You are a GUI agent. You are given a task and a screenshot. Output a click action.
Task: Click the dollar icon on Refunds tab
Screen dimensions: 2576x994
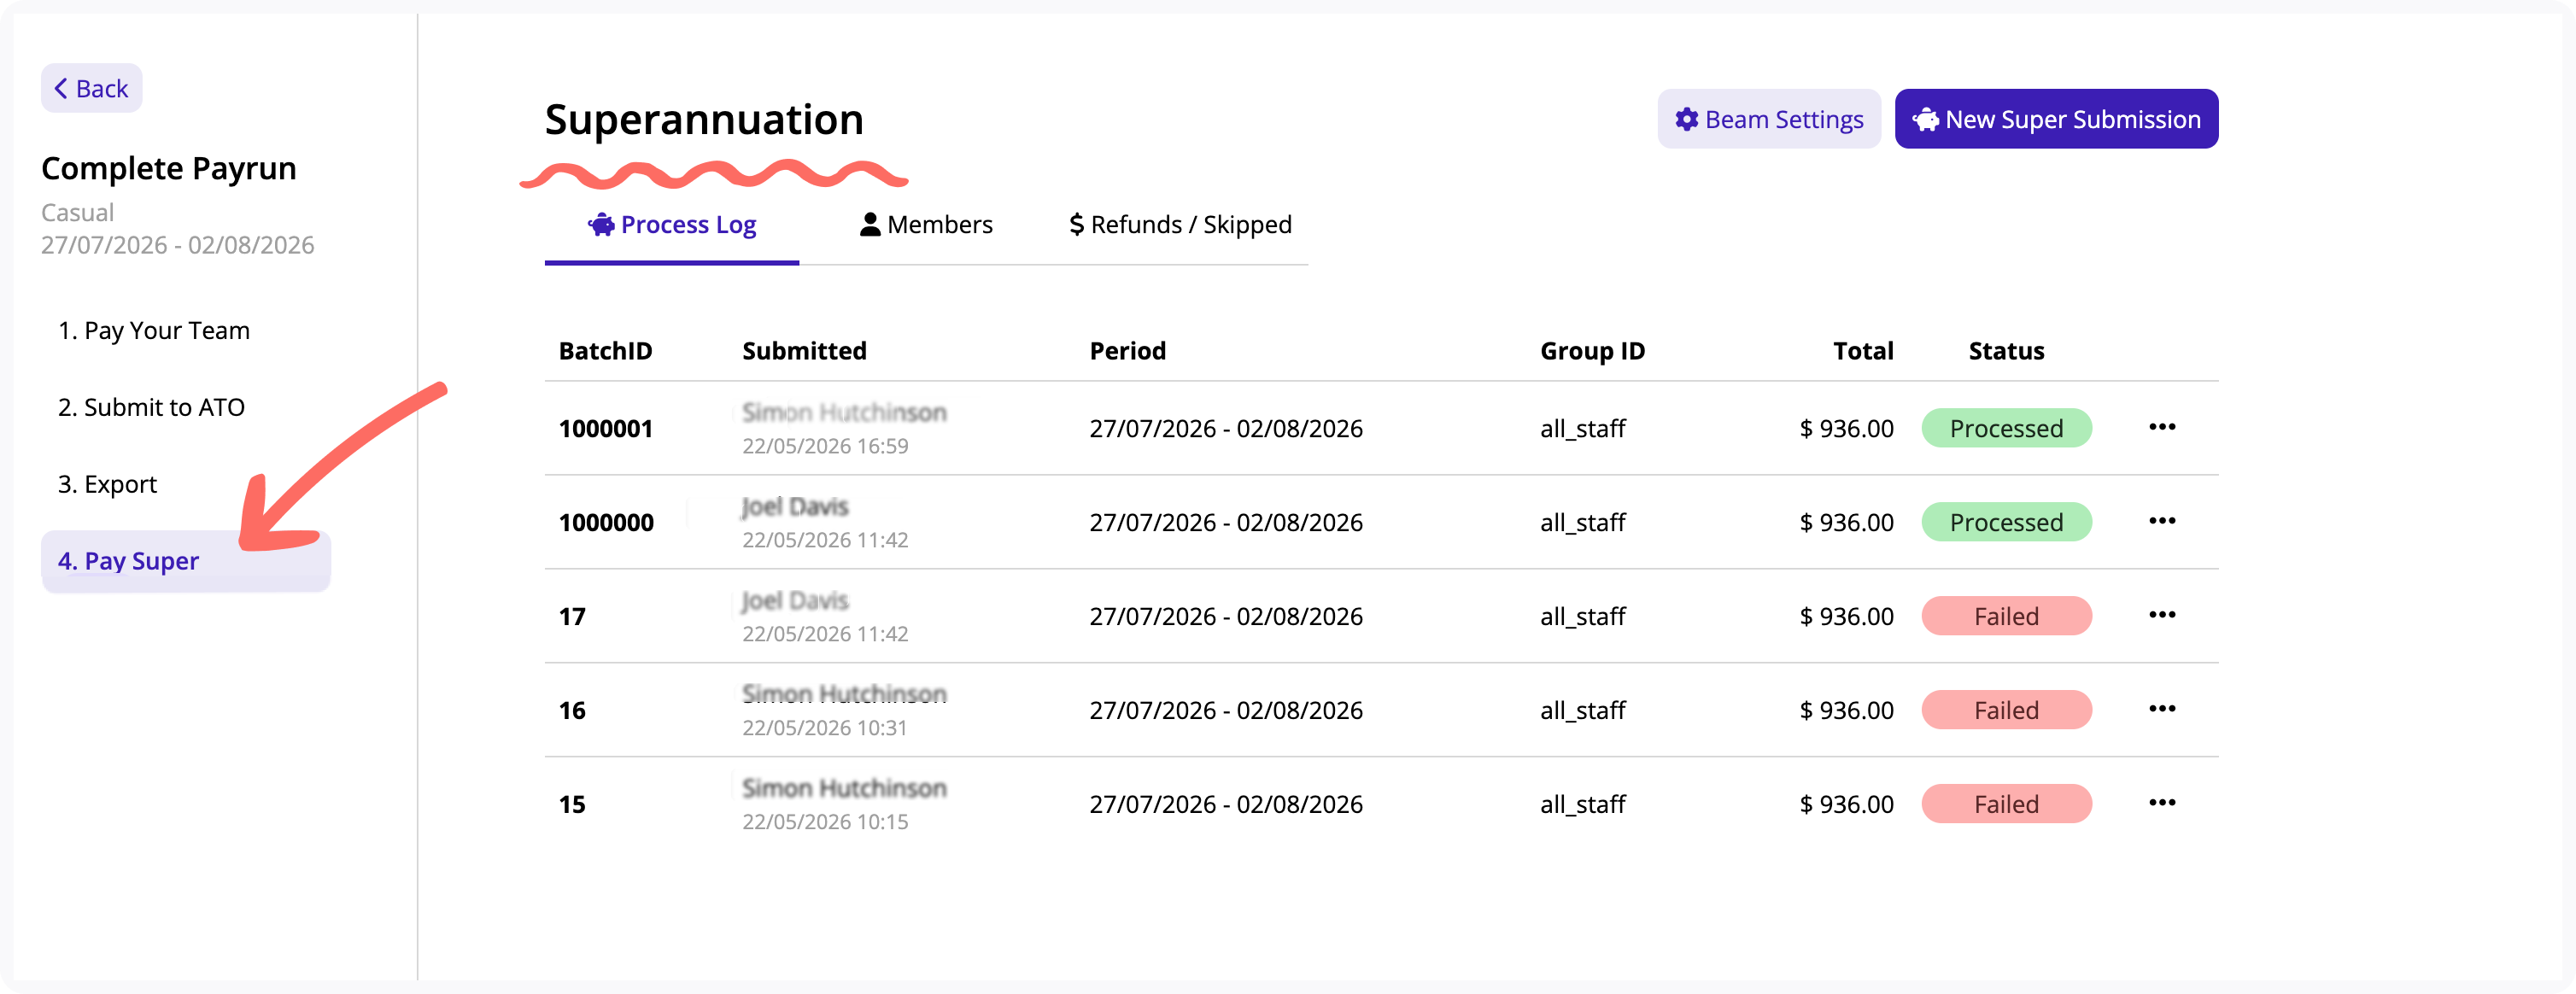[1077, 225]
